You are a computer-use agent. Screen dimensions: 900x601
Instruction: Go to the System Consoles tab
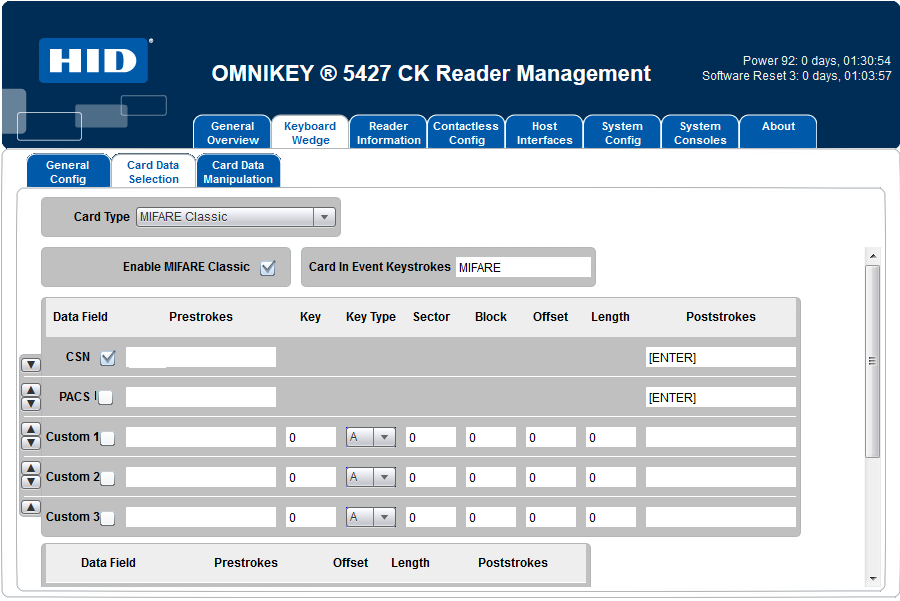(700, 133)
